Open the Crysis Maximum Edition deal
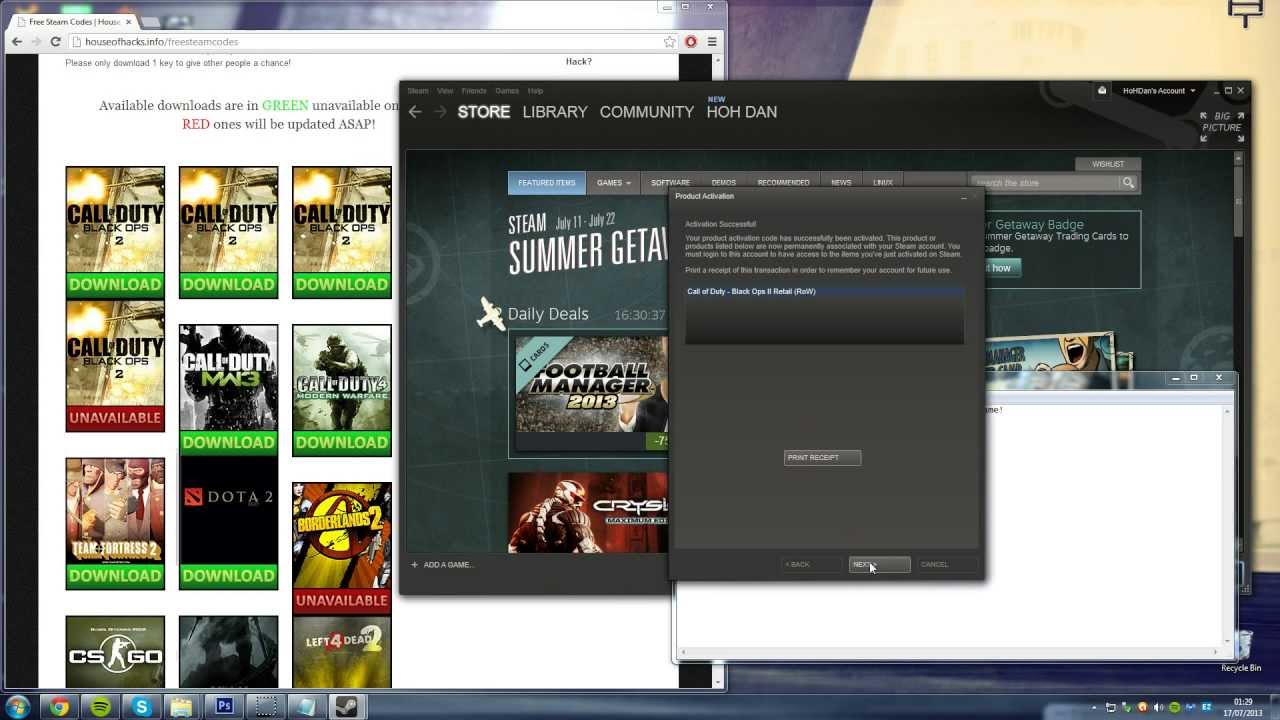 tap(587, 513)
